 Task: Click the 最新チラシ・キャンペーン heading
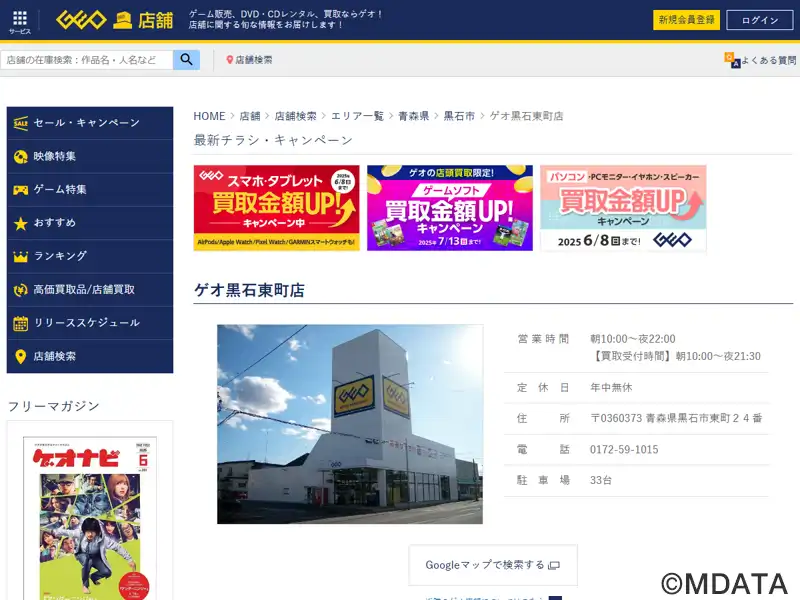[x=273, y=140]
